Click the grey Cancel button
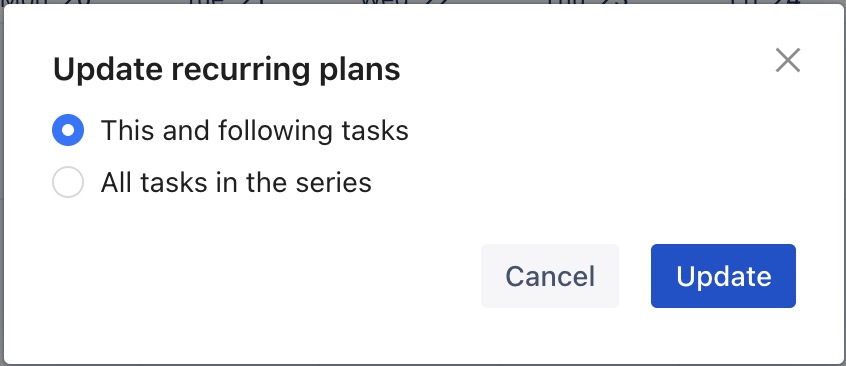 [550, 276]
